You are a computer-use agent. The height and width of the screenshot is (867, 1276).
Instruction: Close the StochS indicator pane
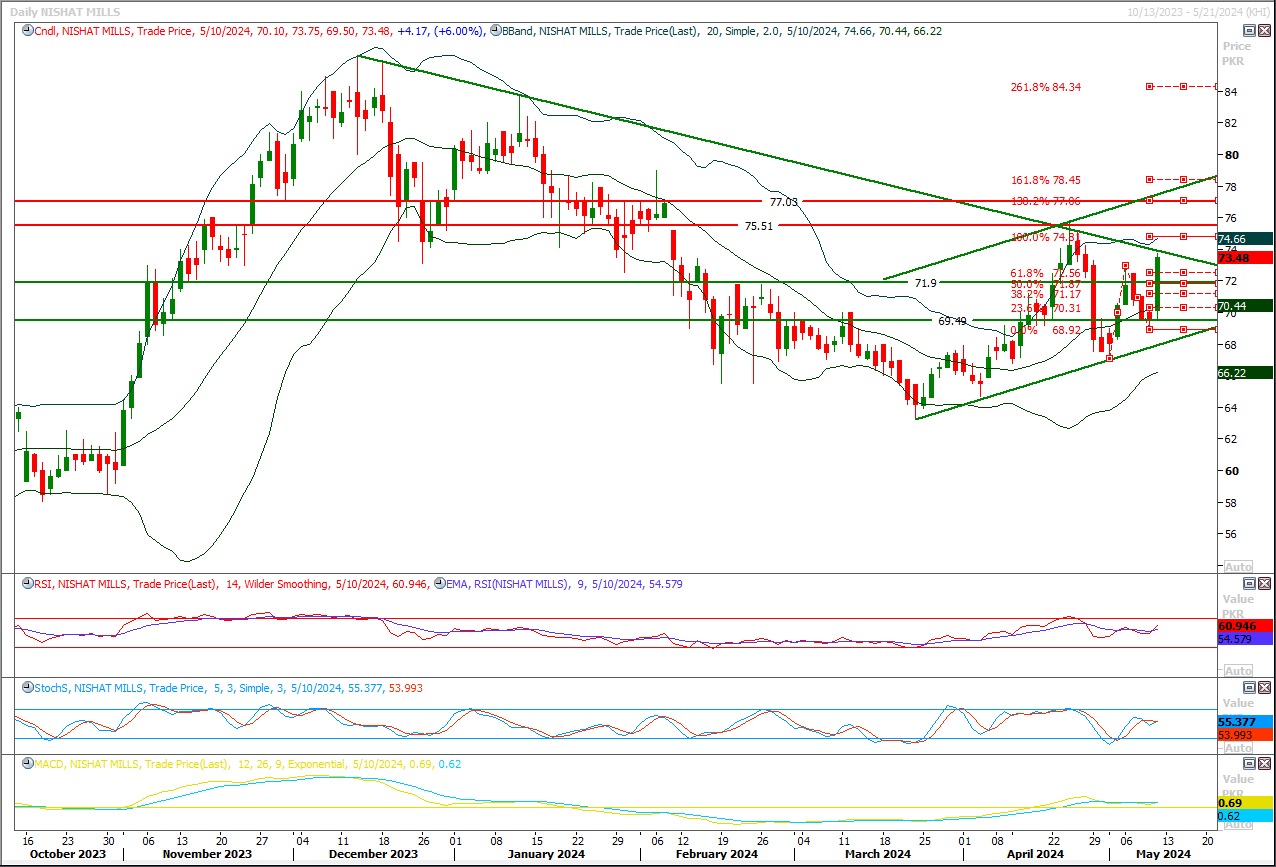[1262, 687]
